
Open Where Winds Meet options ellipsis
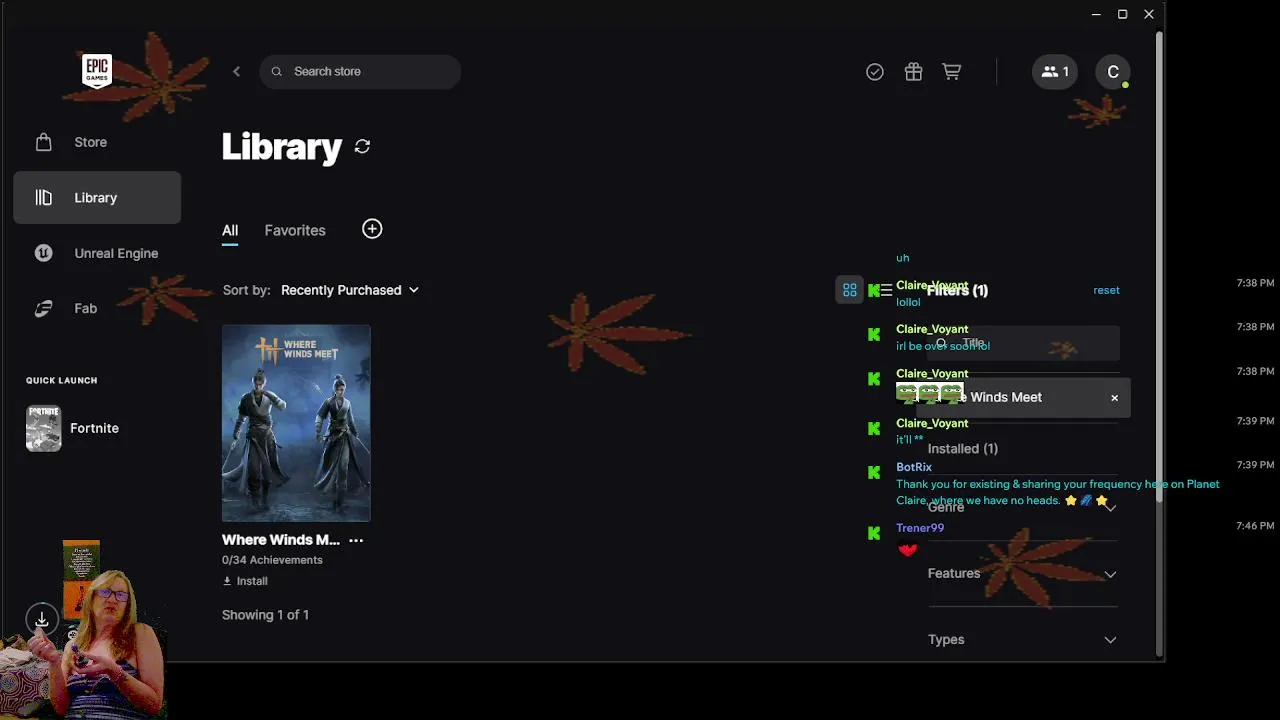(356, 540)
